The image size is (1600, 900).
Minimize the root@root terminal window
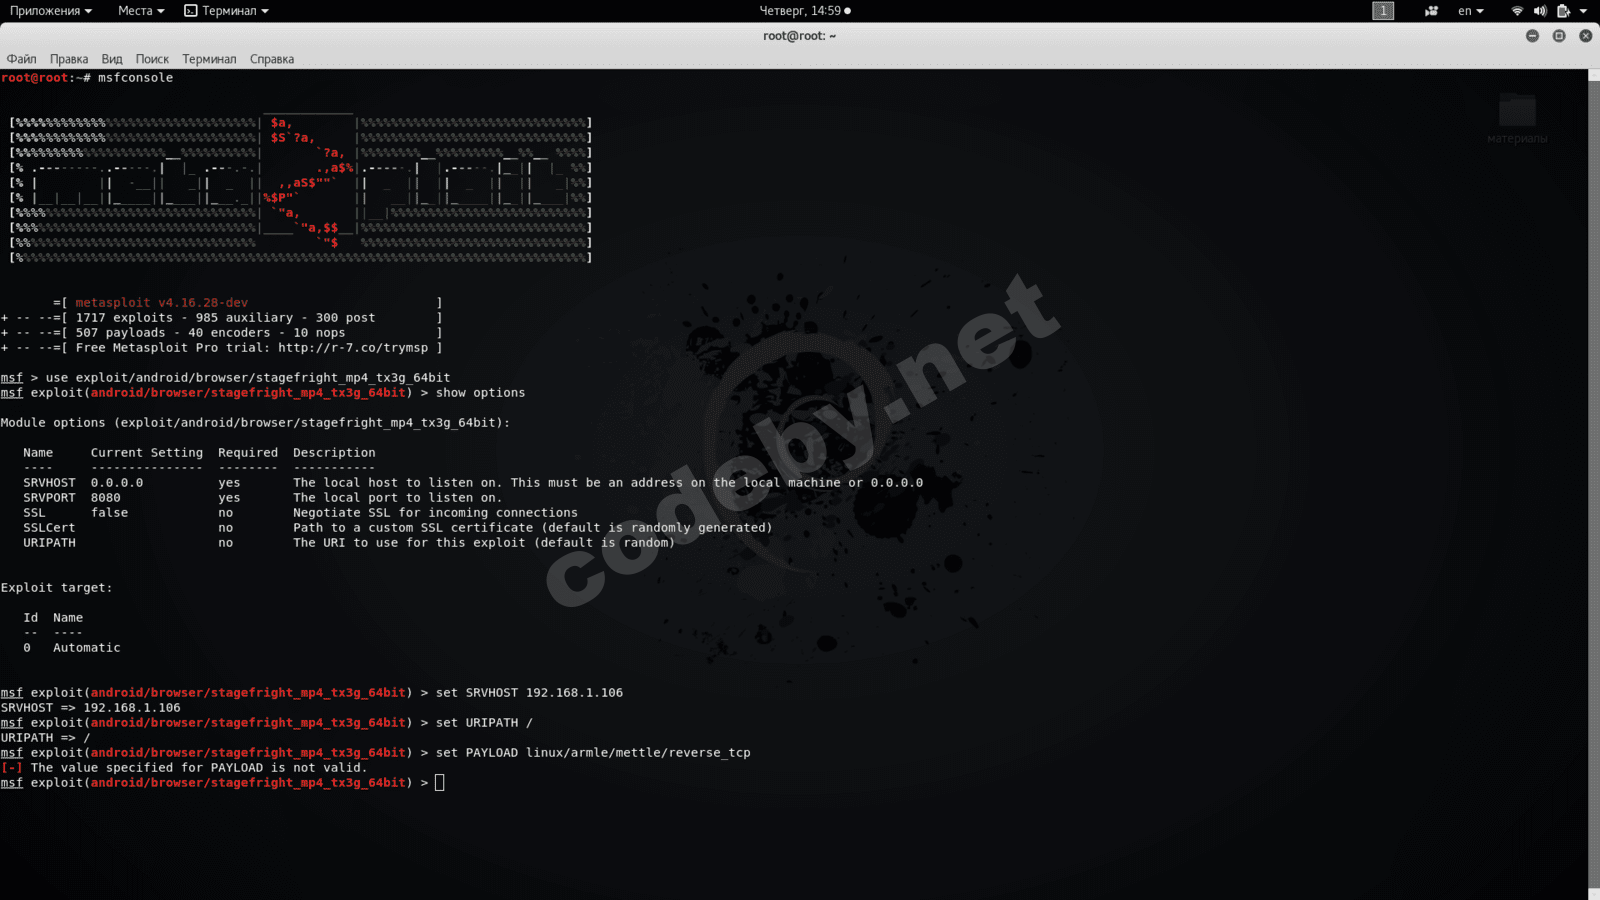(1532, 36)
